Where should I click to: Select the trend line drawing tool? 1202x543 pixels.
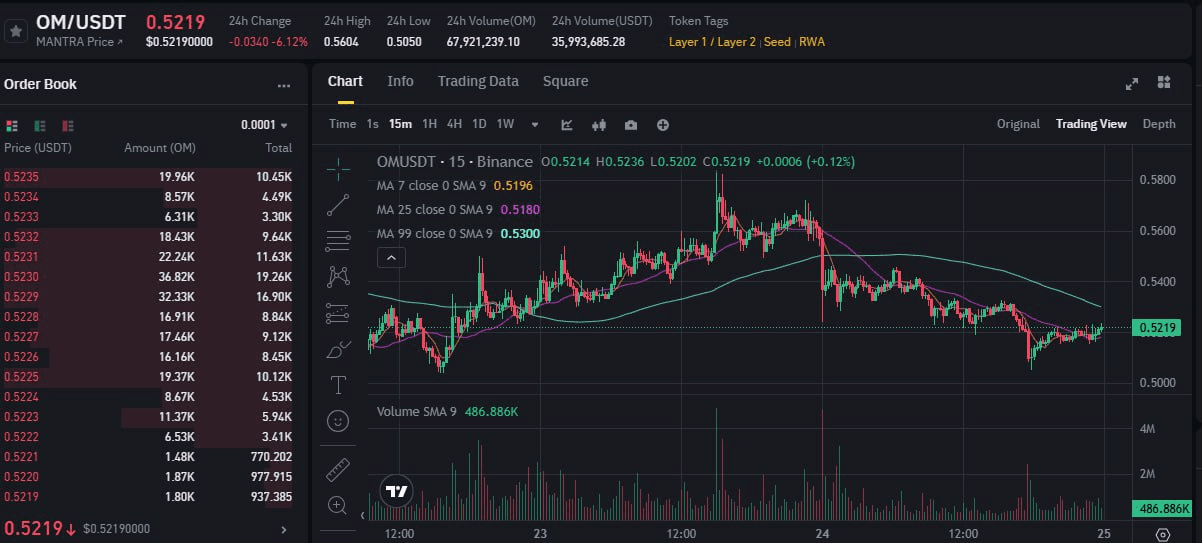338,204
